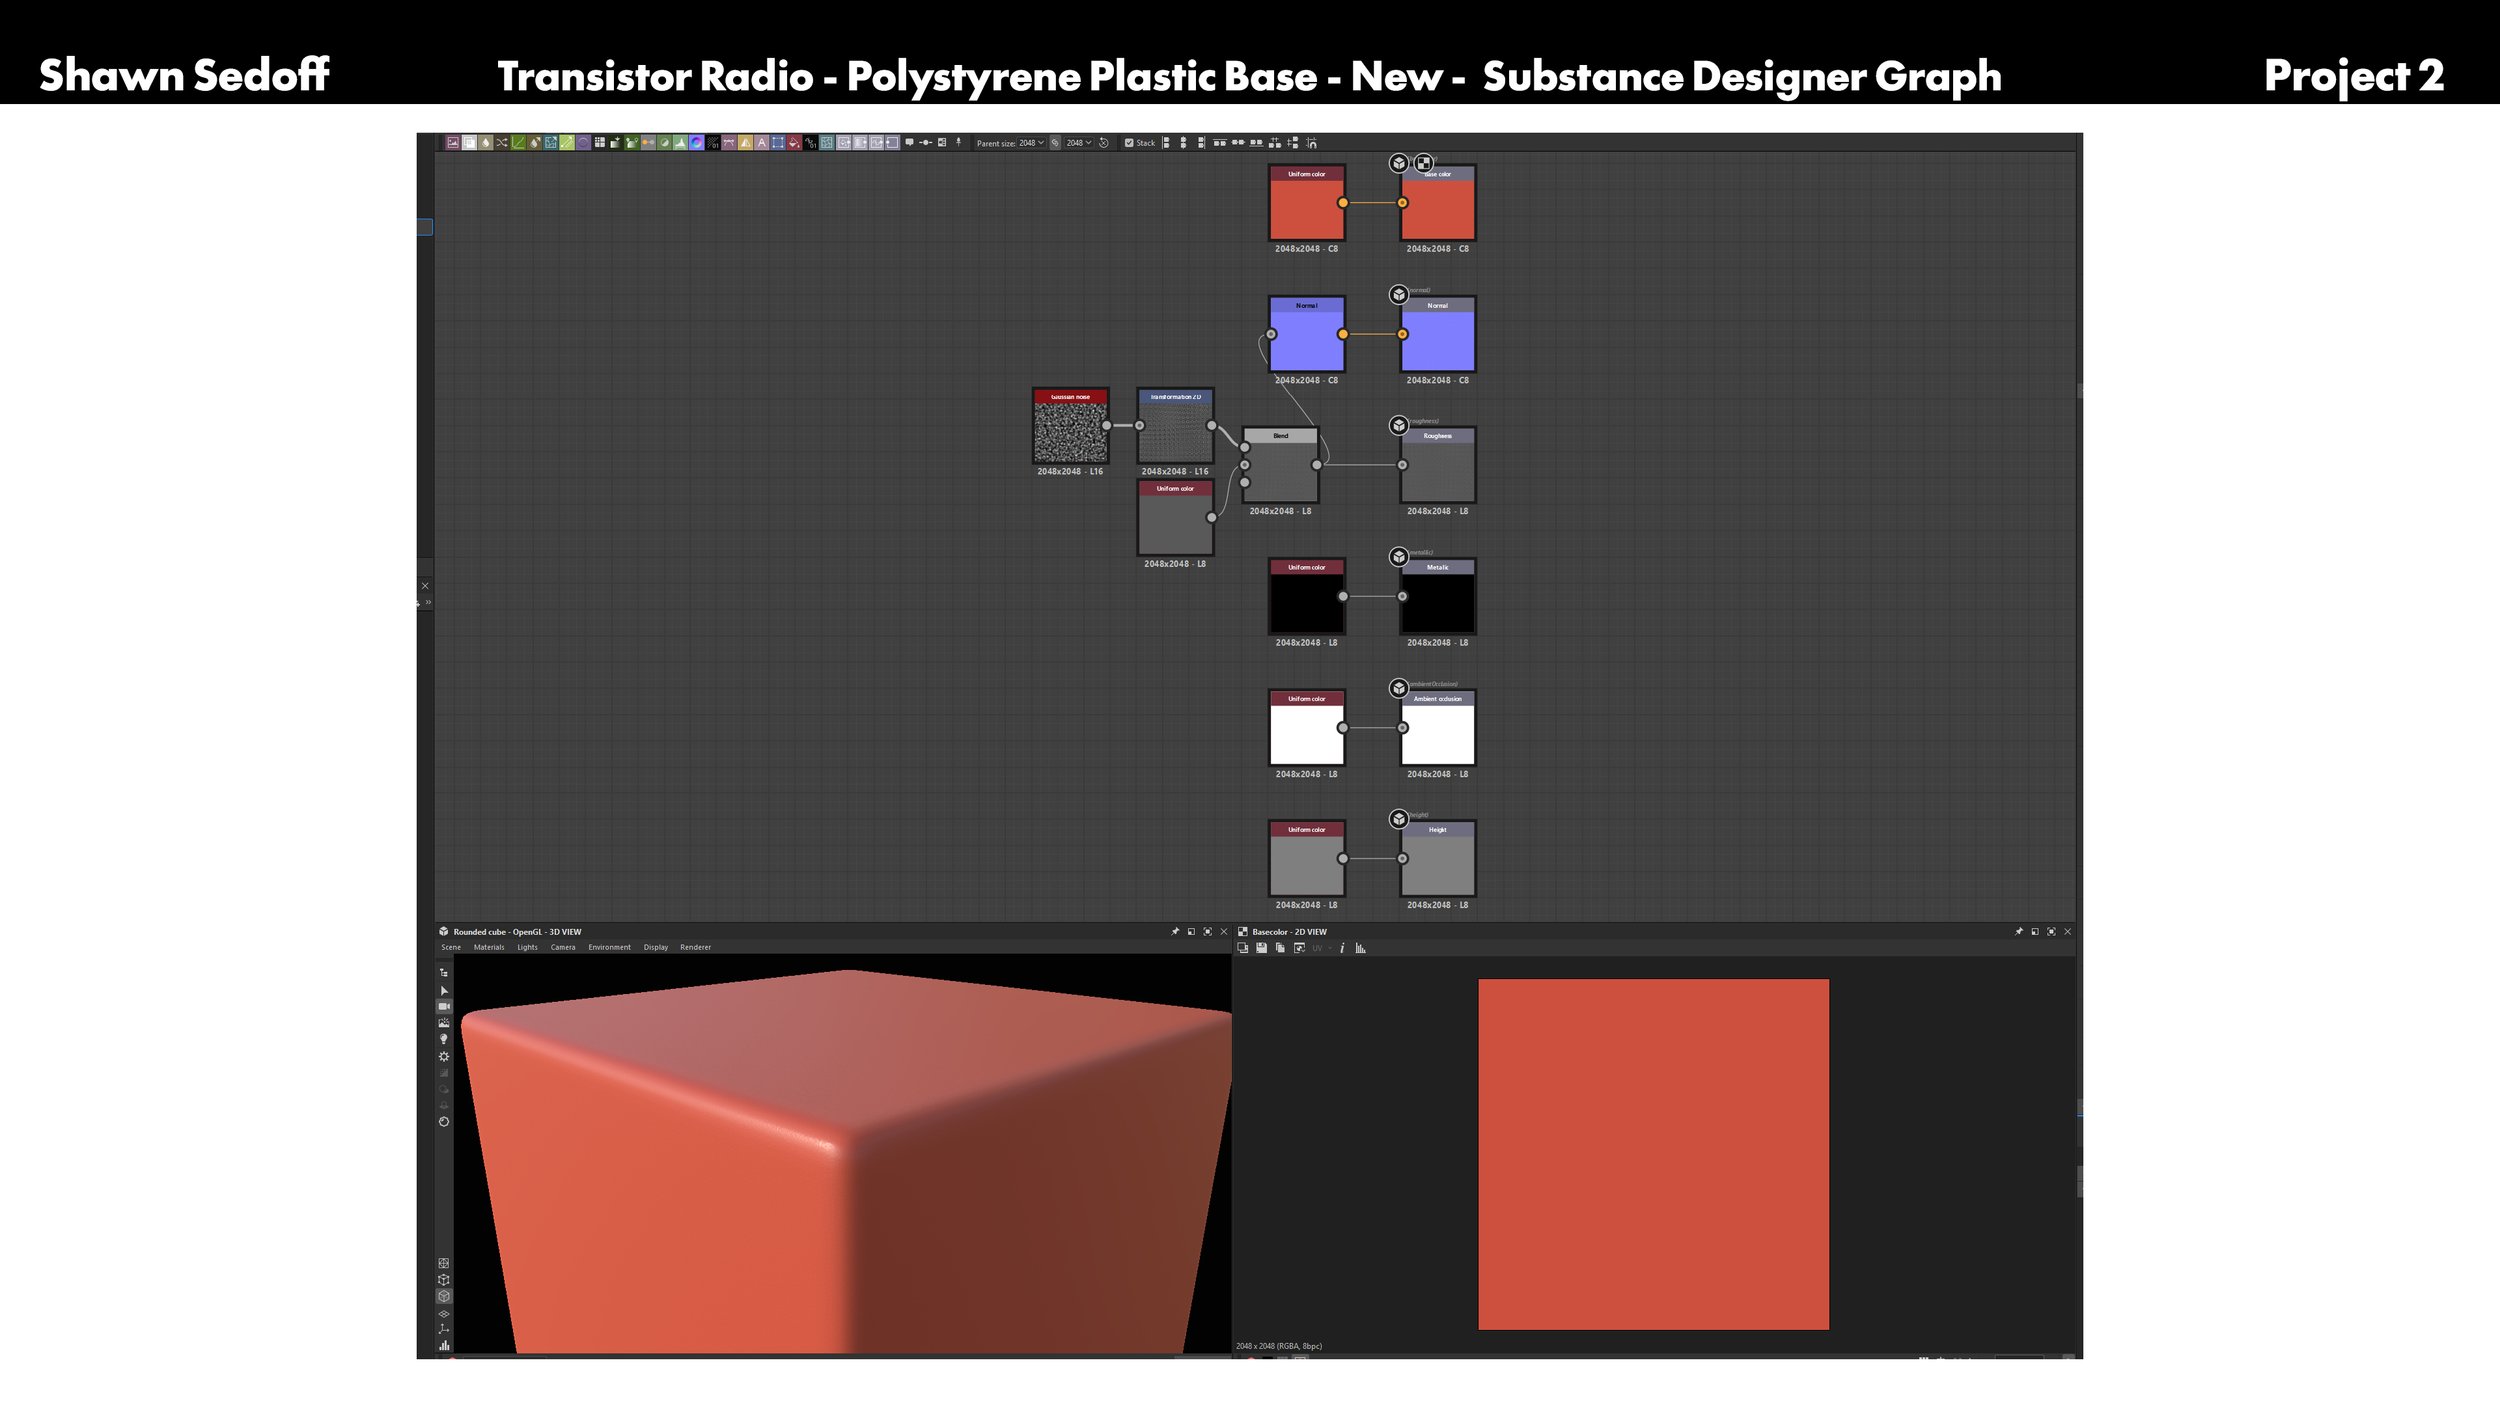Open the Display menu in 3D view

tap(656, 947)
